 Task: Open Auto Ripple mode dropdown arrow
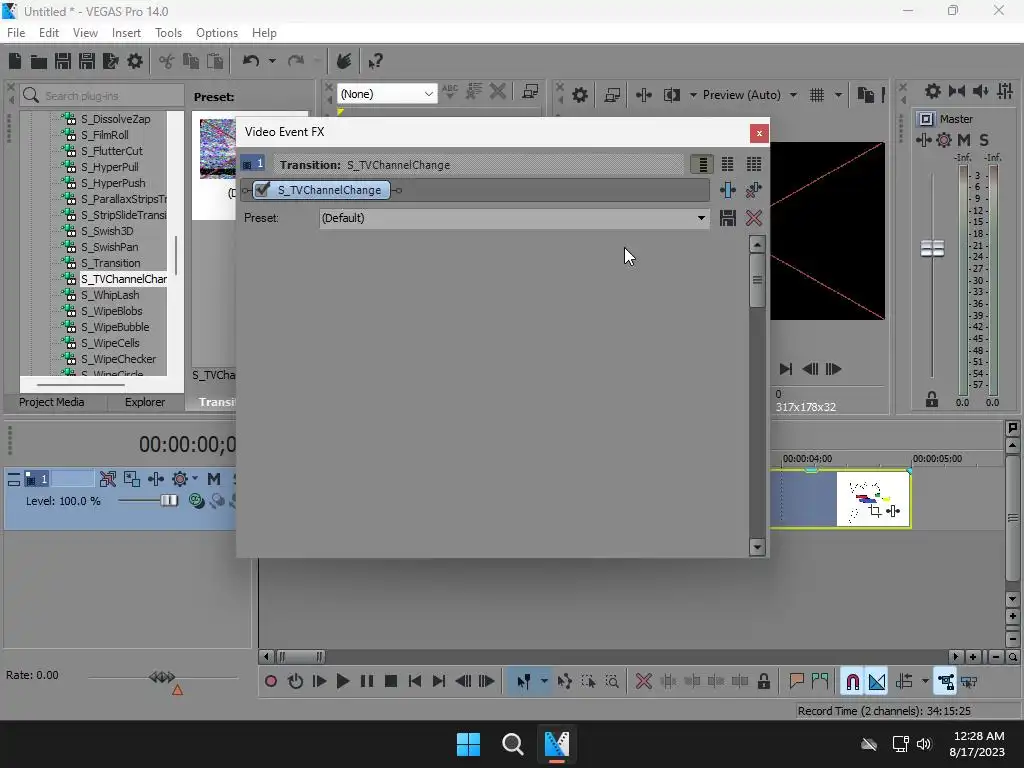click(925, 682)
